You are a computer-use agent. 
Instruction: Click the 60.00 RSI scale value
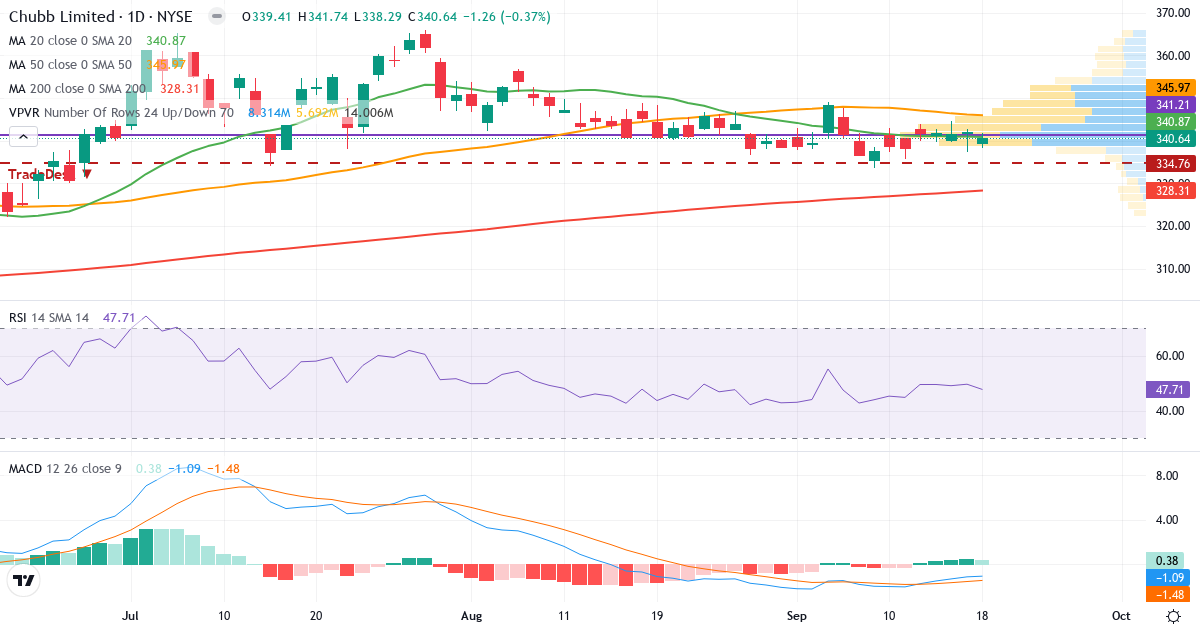click(x=1170, y=355)
